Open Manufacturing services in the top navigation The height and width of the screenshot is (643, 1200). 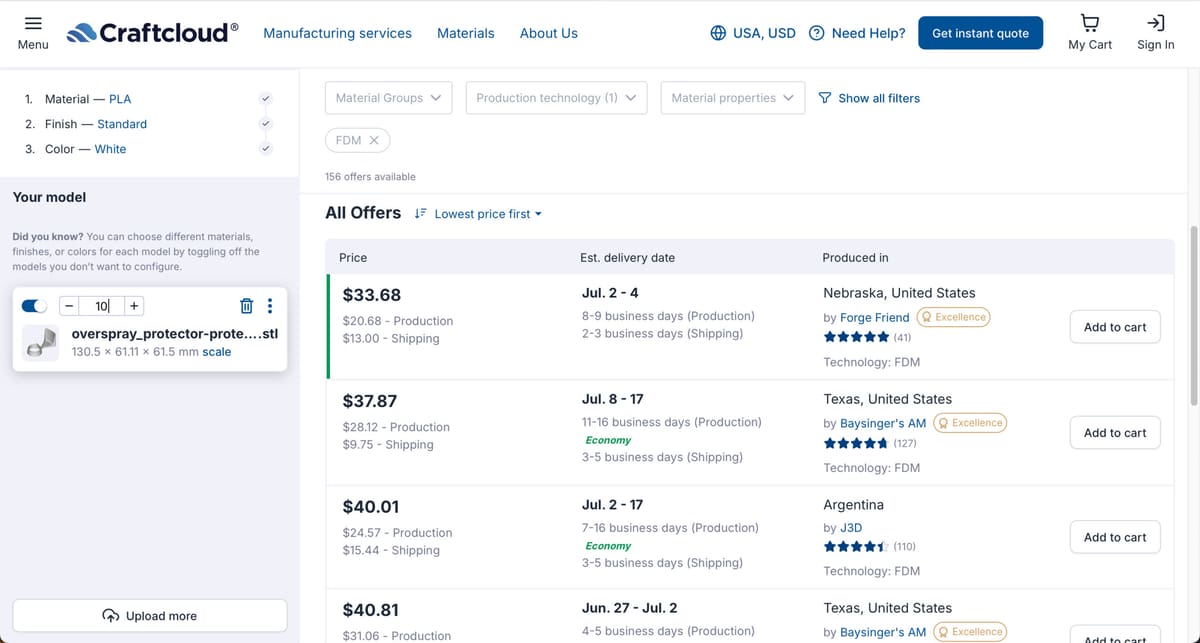click(x=337, y=33)
